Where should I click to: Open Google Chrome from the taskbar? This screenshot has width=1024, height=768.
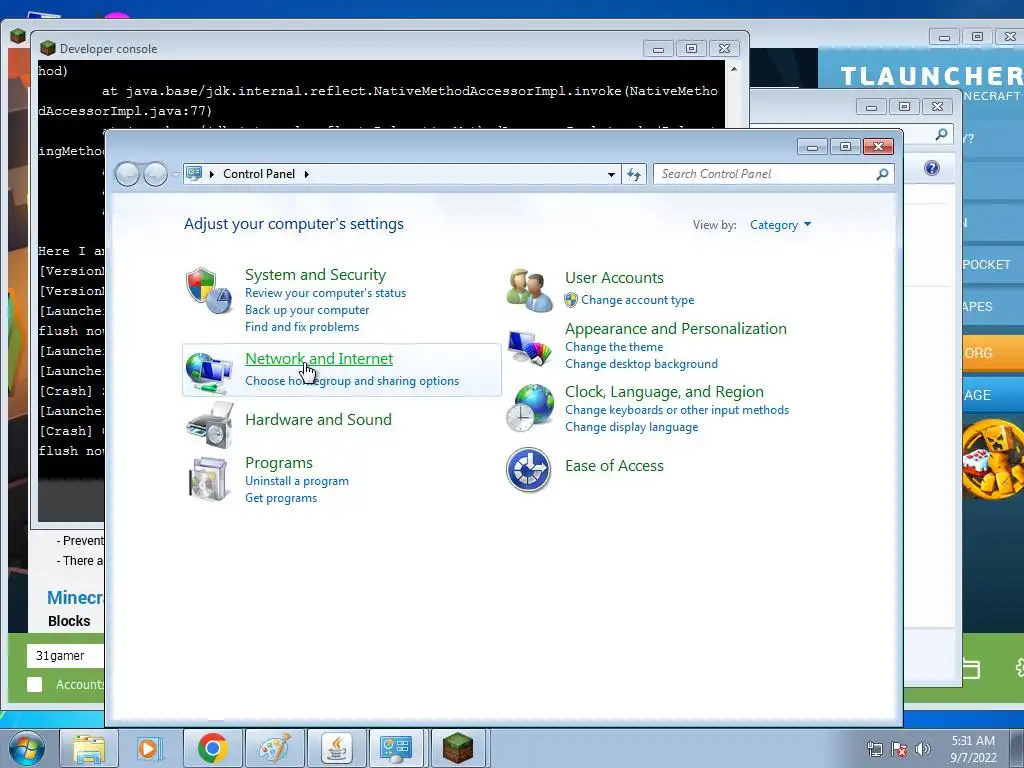(x=212, y=748)
